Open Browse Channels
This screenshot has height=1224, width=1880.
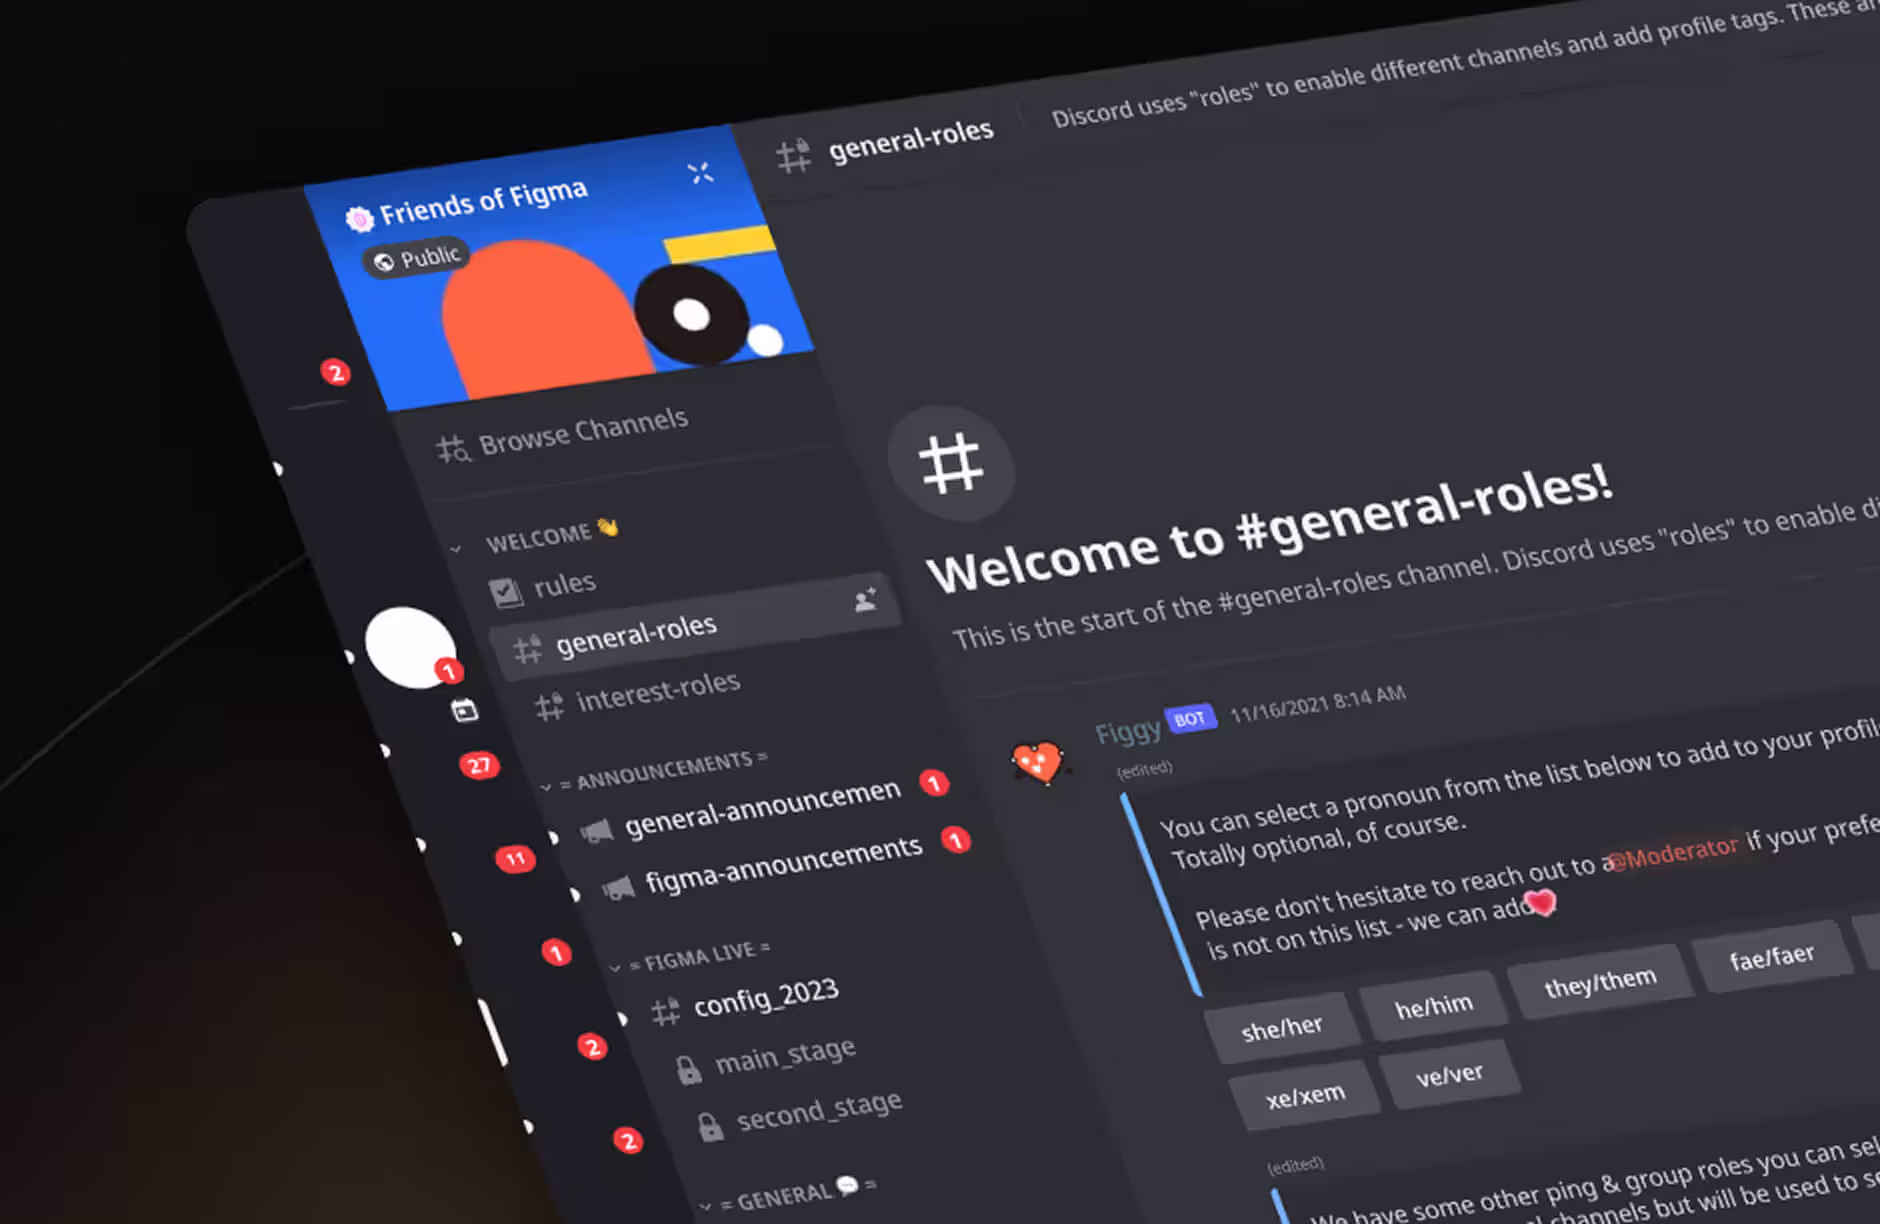tap(562, 435)
